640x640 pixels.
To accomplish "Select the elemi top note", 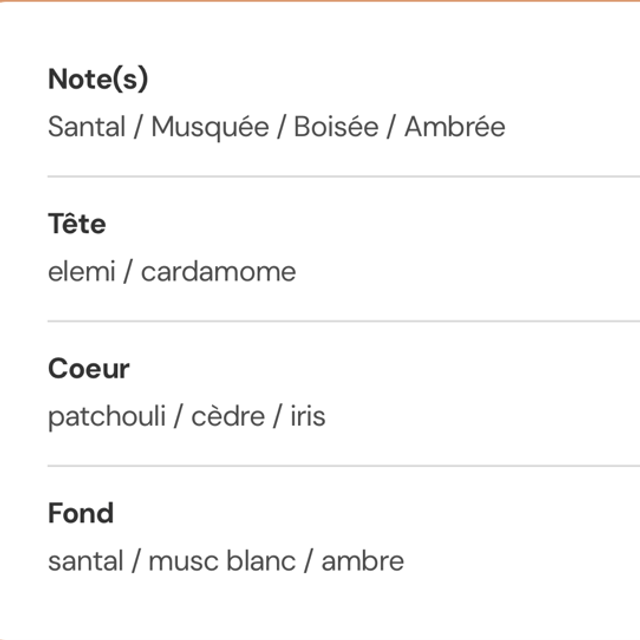I will [82, 272].
